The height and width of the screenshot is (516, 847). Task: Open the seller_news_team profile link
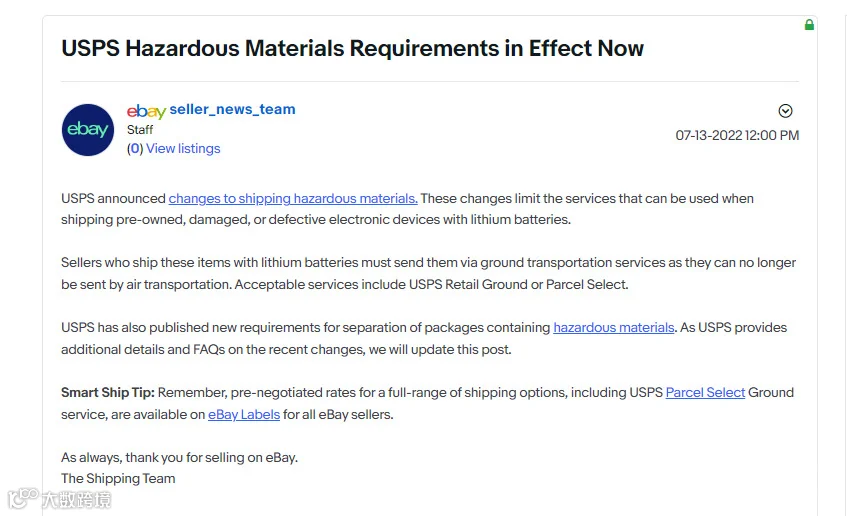coord(232,109)
